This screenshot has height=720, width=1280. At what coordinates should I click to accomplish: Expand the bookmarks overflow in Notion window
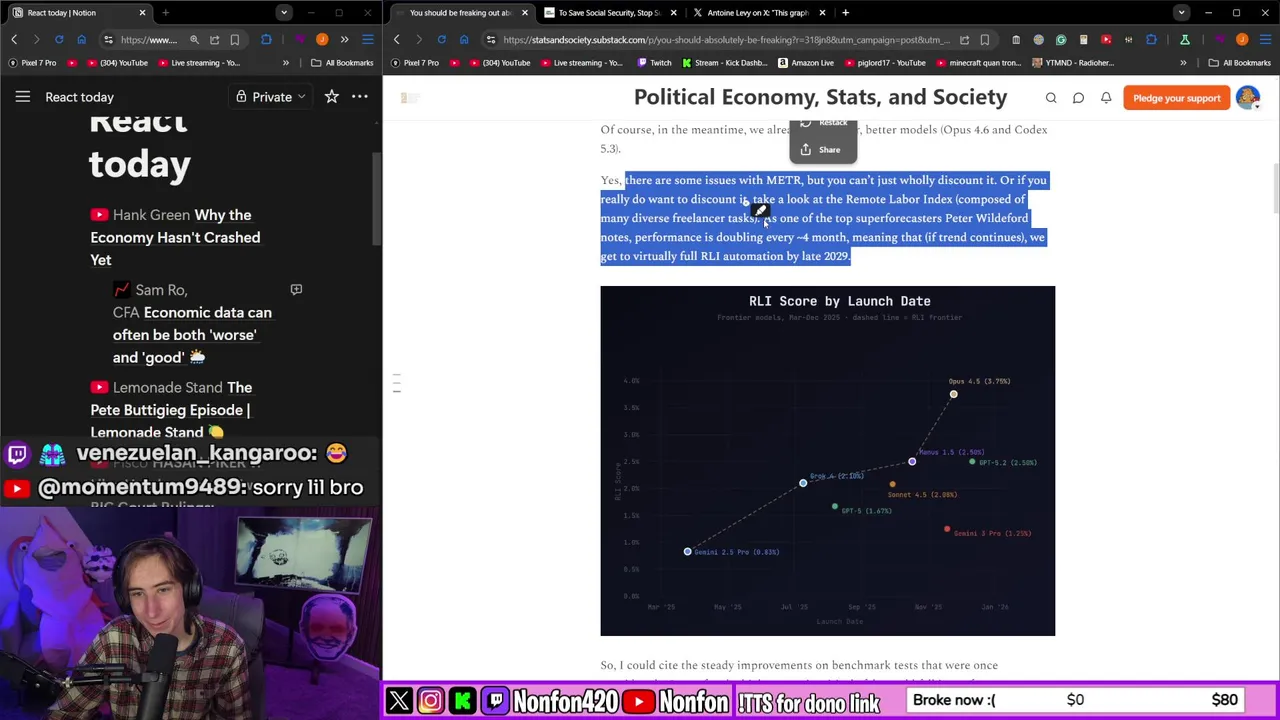coord(286,63)
